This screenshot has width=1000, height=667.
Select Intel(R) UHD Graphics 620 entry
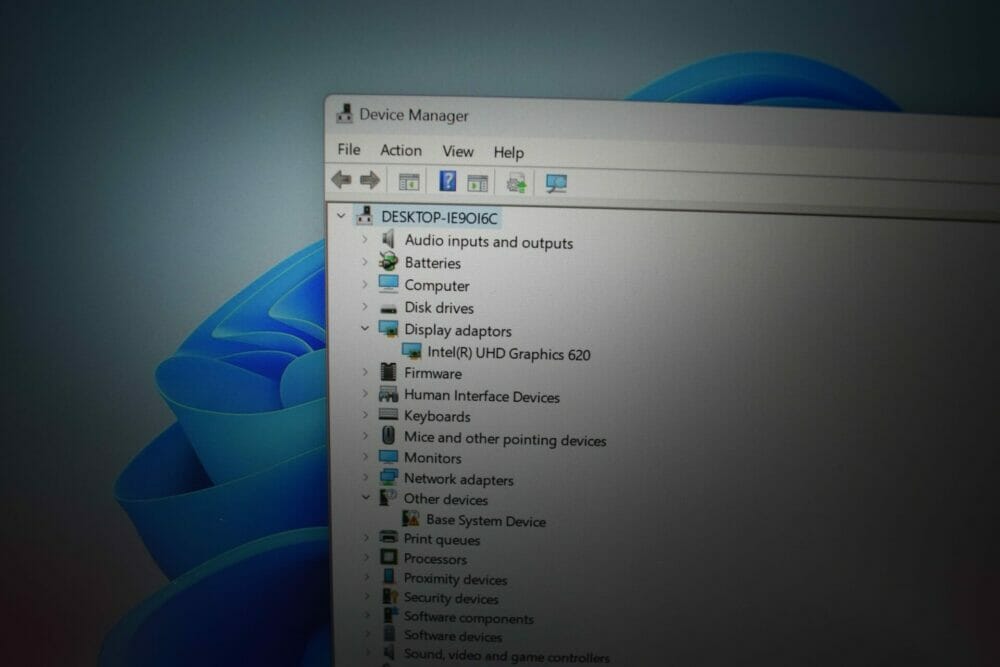click(x=509, y=353)
